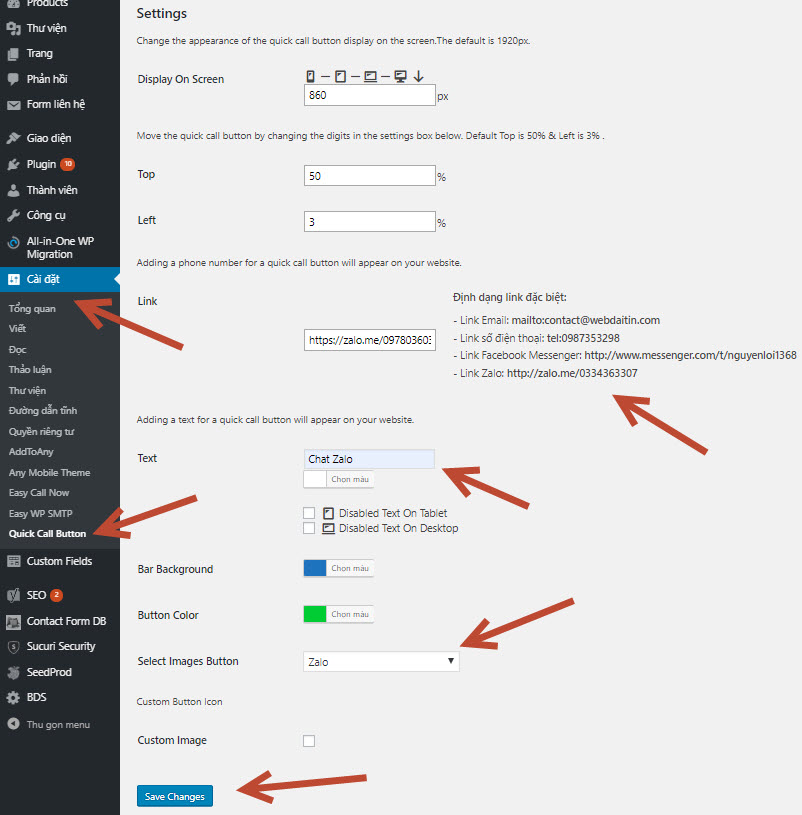Click the blue Bar Background color swatch

(x=315, y=568)
